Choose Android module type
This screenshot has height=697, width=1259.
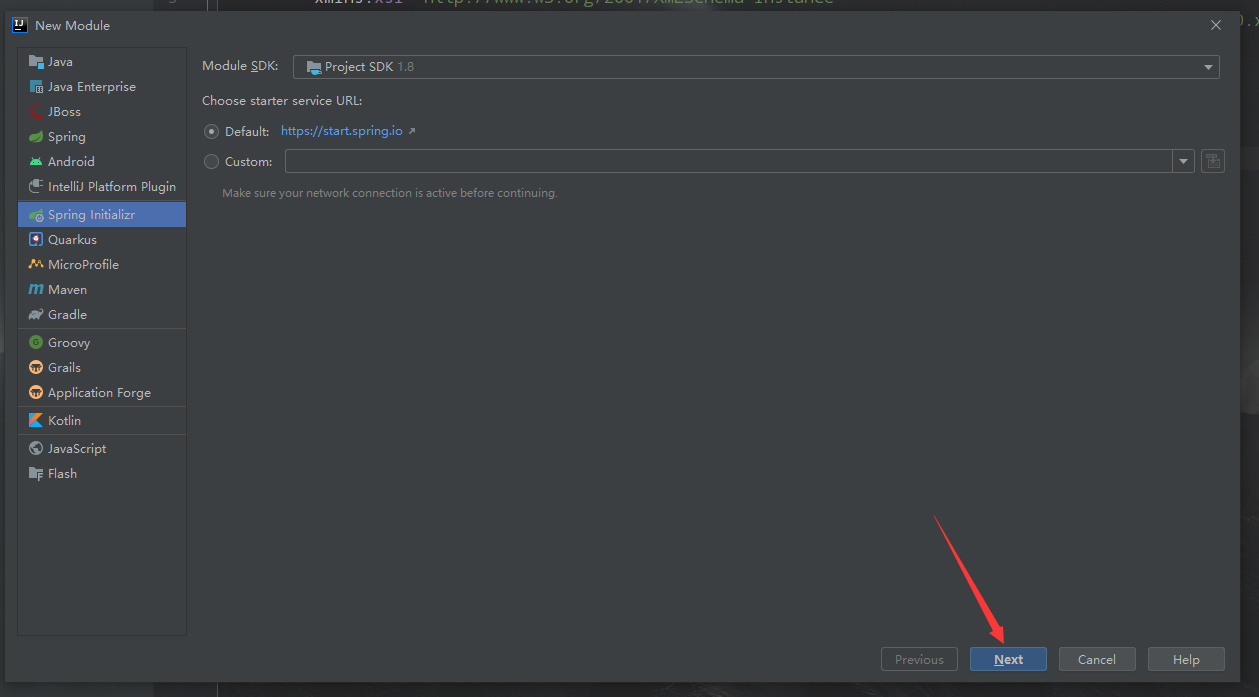click(x=102, y=162)
